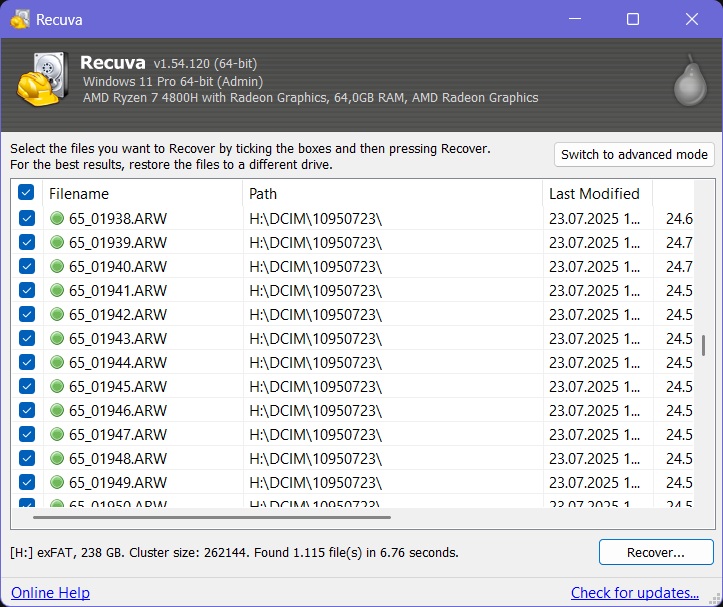Click Last Modified date of 65_01943.ARW
This screenshot has height=607, width=723.
point(594,338)
